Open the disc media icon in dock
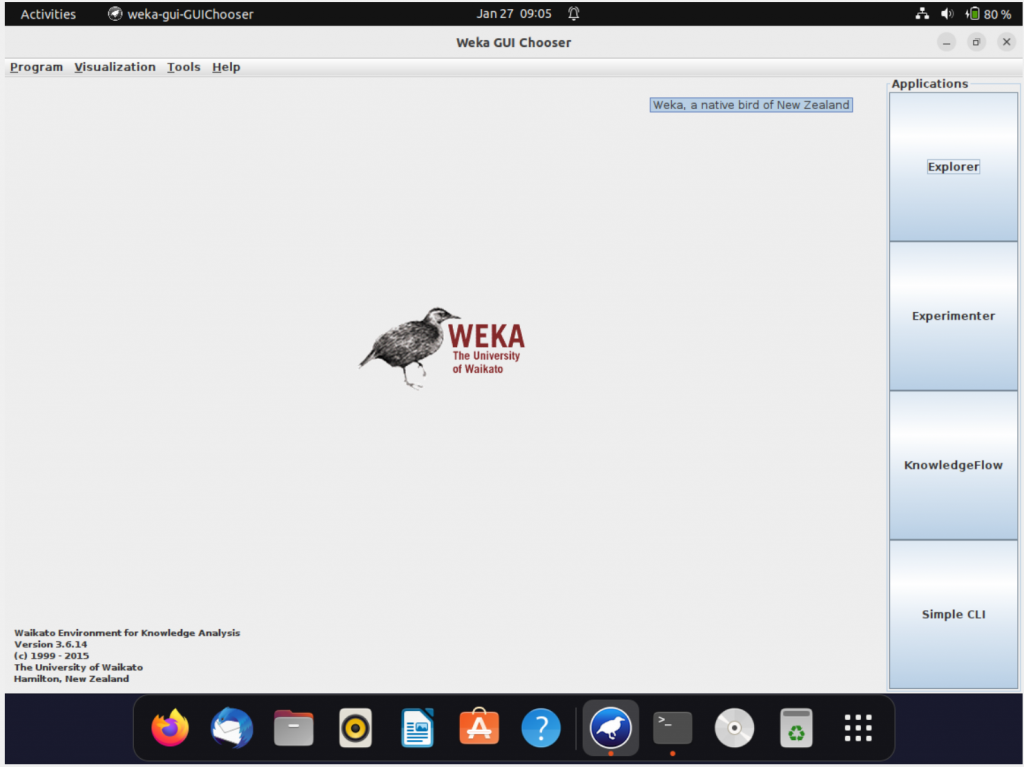Image resolution: width=1024 pixels, height=767 pixels. [x=734, y=727]
